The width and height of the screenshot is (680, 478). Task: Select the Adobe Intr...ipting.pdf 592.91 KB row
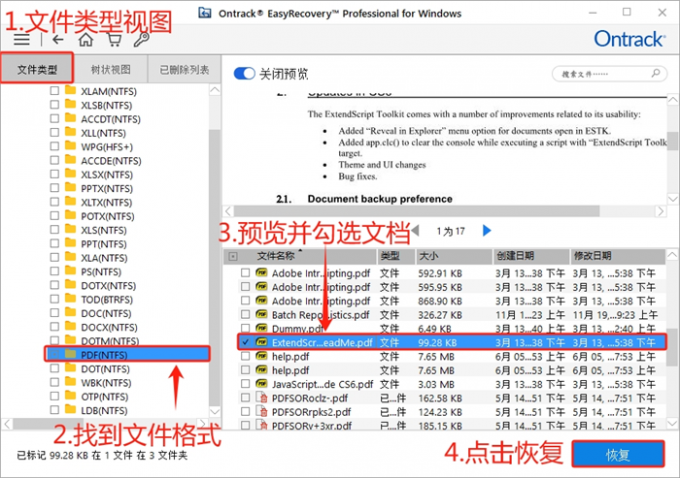click(x=451, y=273)
